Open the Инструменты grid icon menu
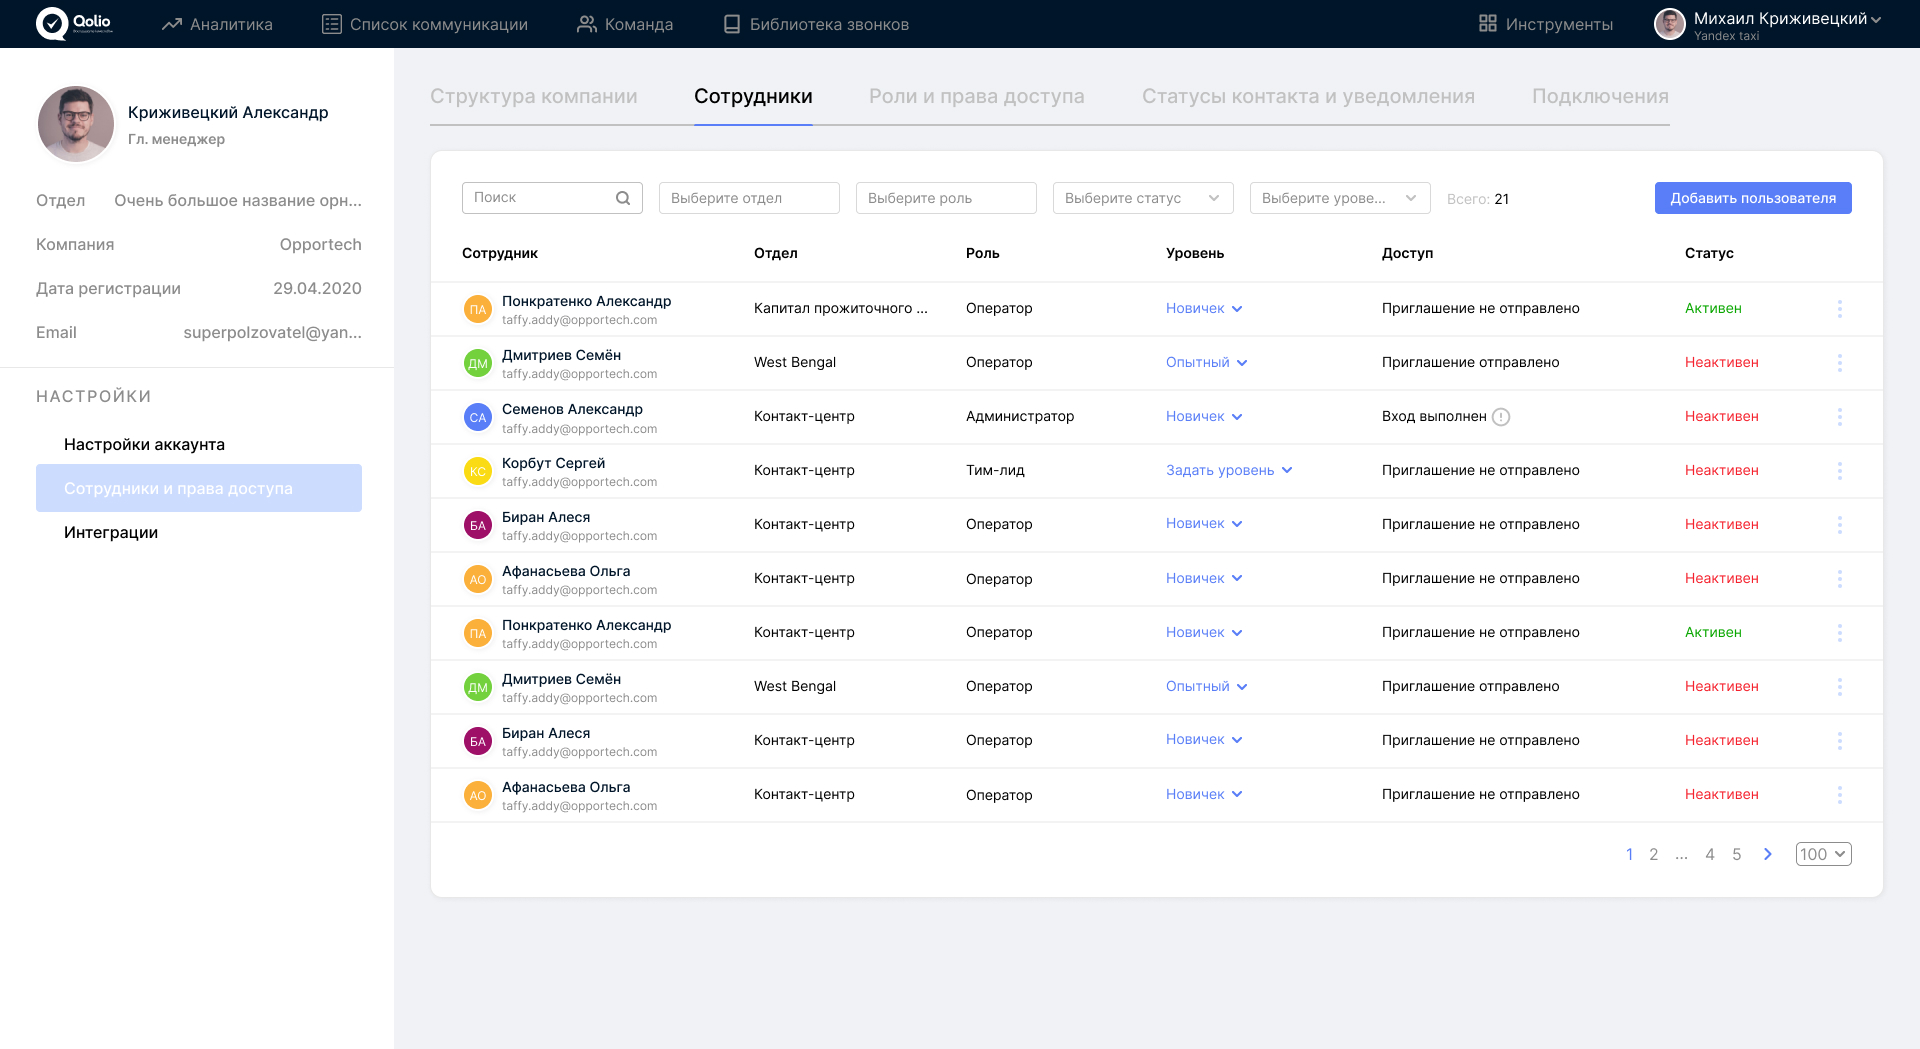This screenshot has width=1920, height=1049. click(1488, 24)
